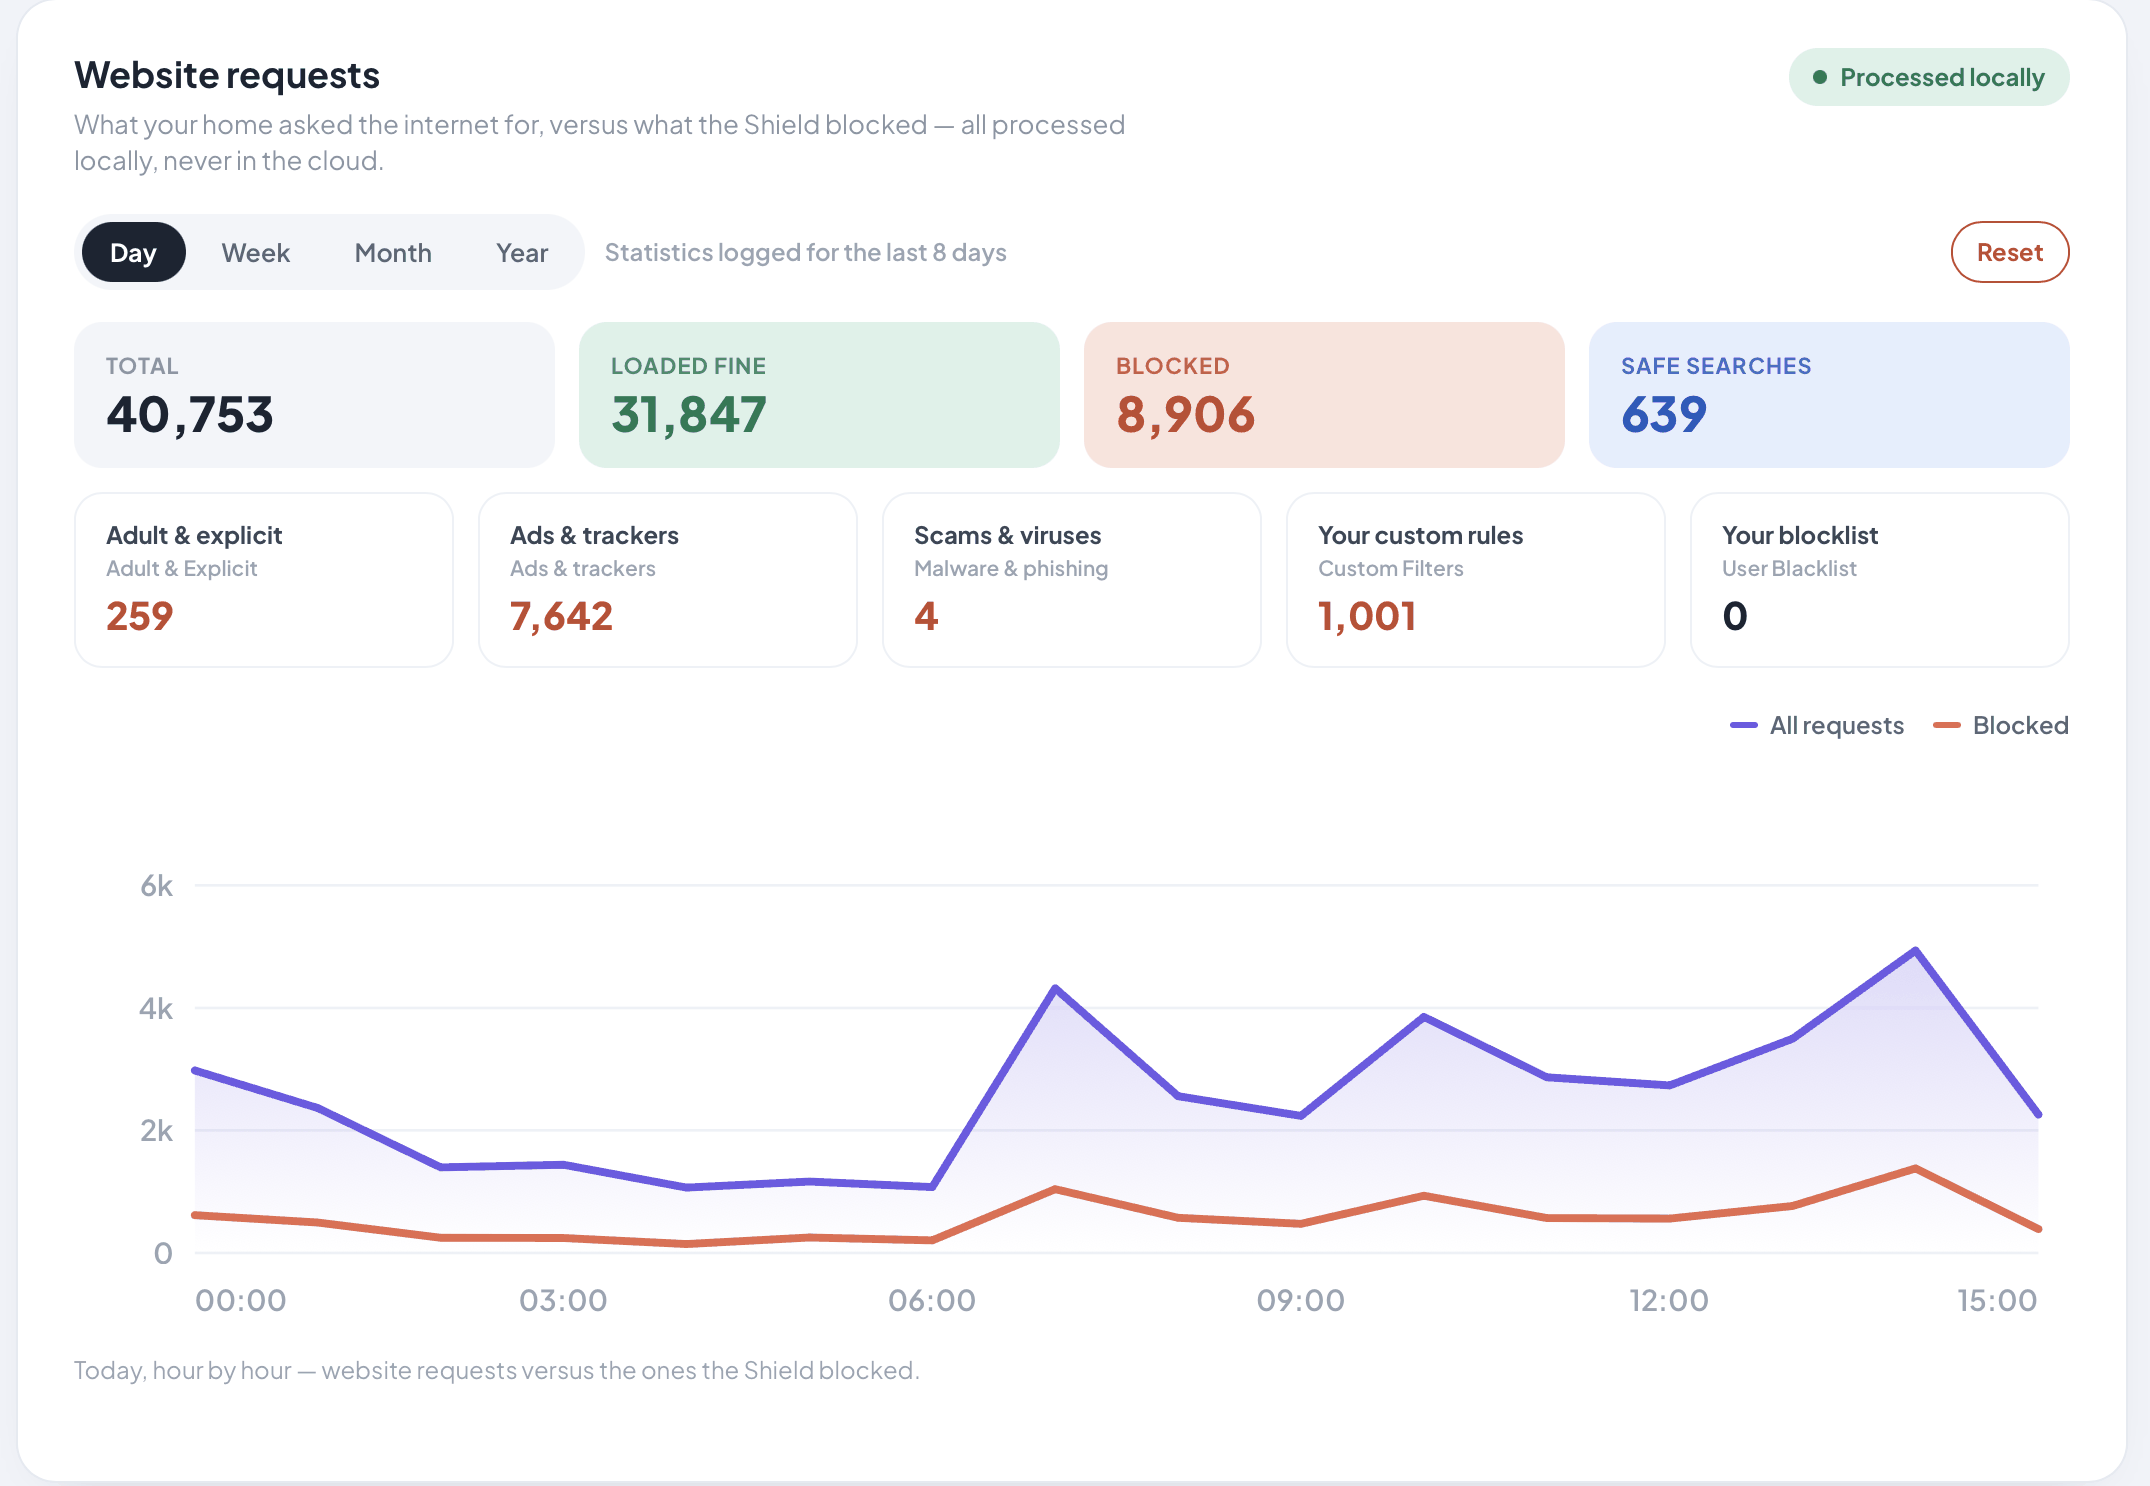
Task: Click 'Statistics logged for the last 8 days'
Action: [806, 252]
